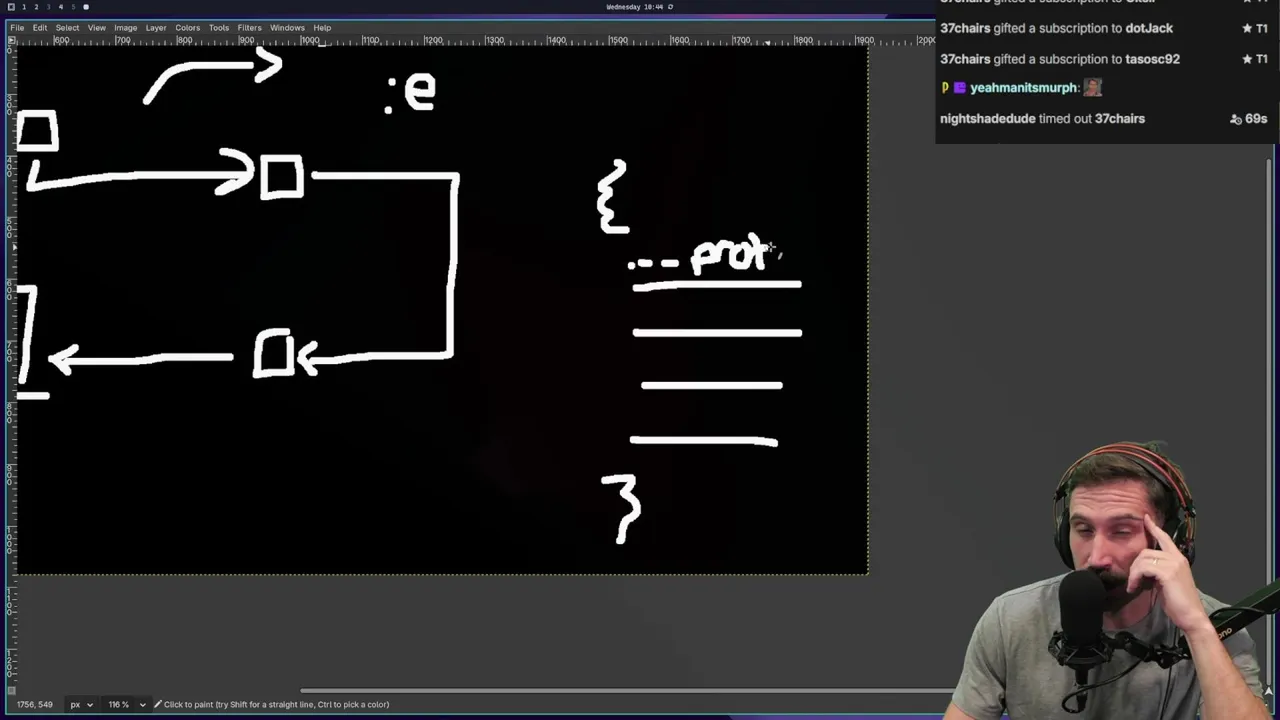The image size is (1280, 720).
Task: Open the Windows menu
Action: pos(287,28)
